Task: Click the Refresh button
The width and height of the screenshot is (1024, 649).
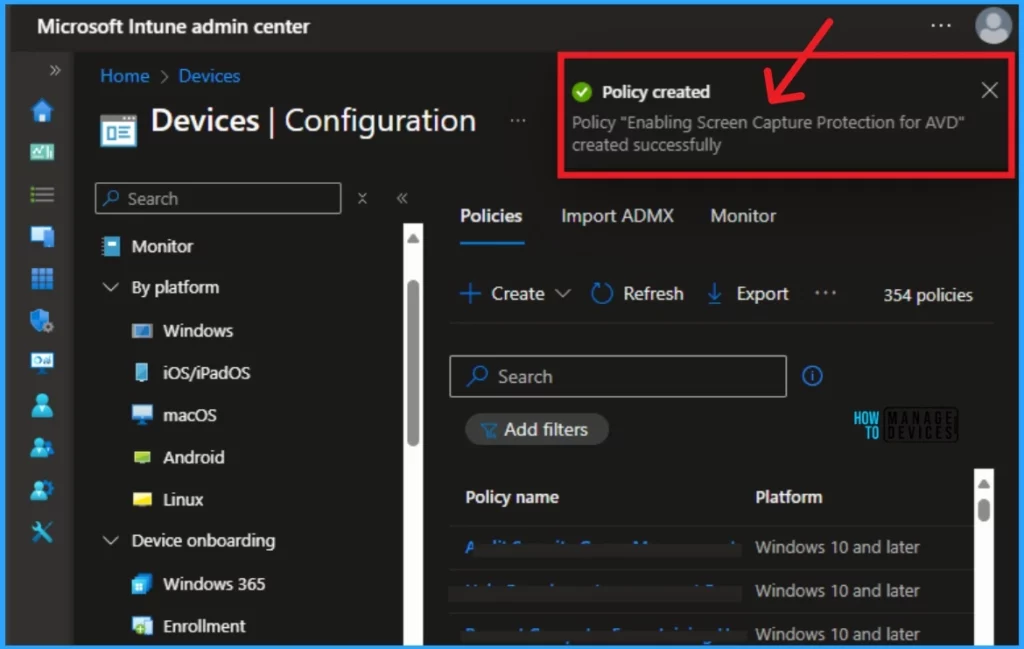Action: click(x=637, y=294)
